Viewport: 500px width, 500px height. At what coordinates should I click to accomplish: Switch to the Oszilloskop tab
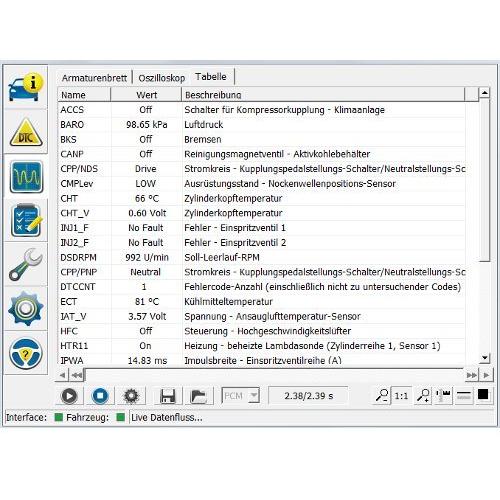162,78
